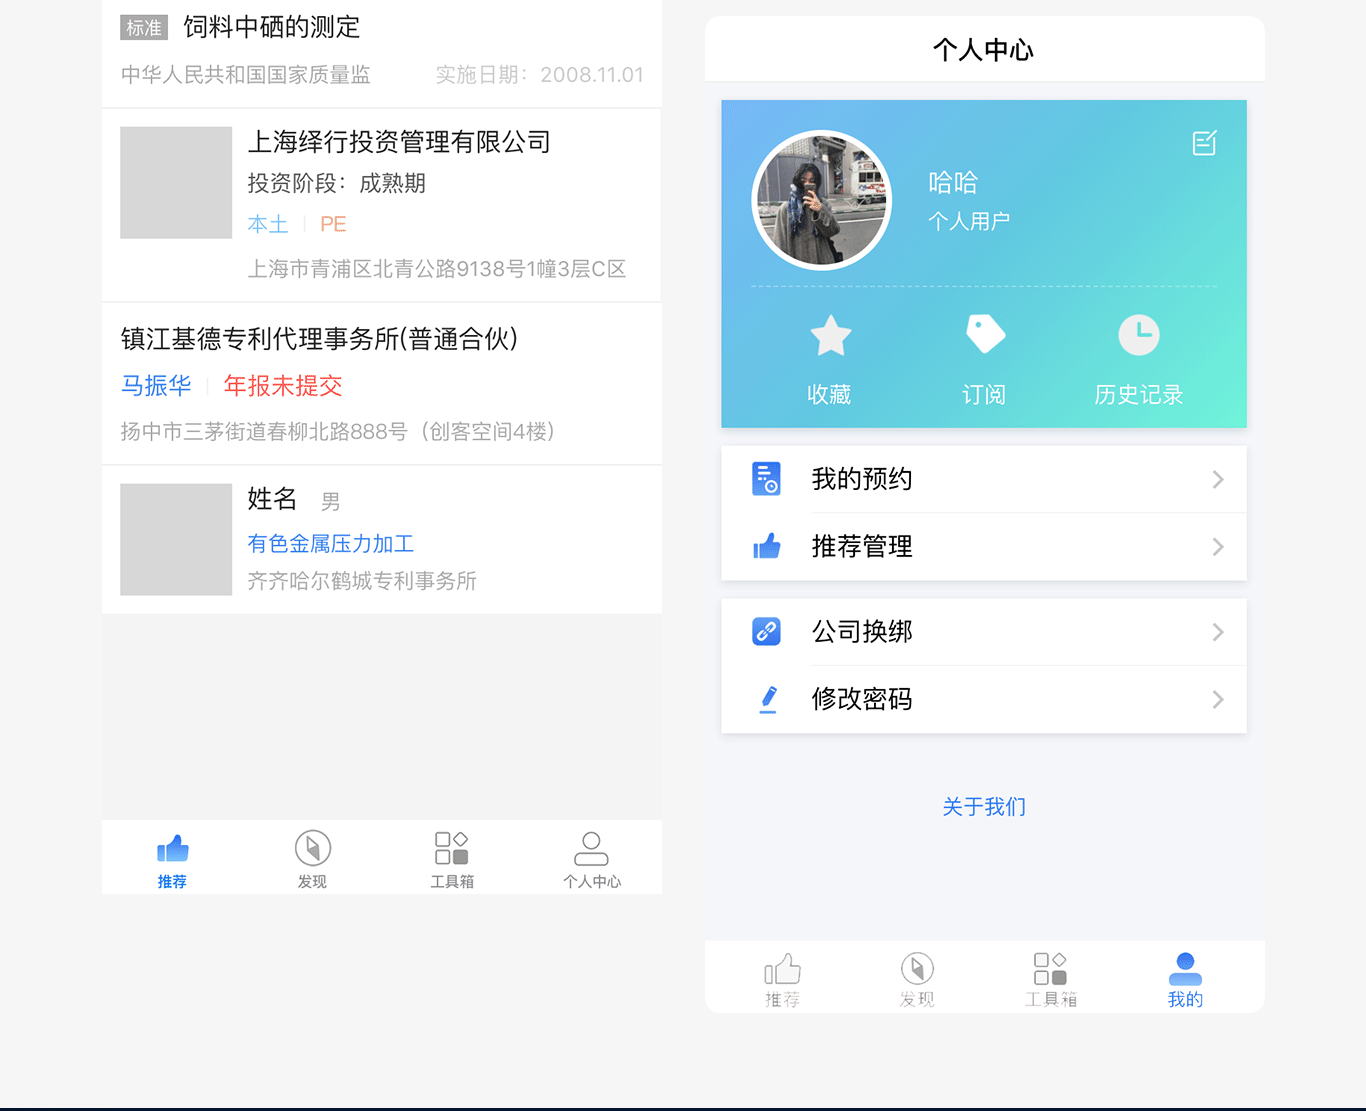Open the 饲料中硒的测定 standard entry
1366x1111 pixels.
point(272,27)
